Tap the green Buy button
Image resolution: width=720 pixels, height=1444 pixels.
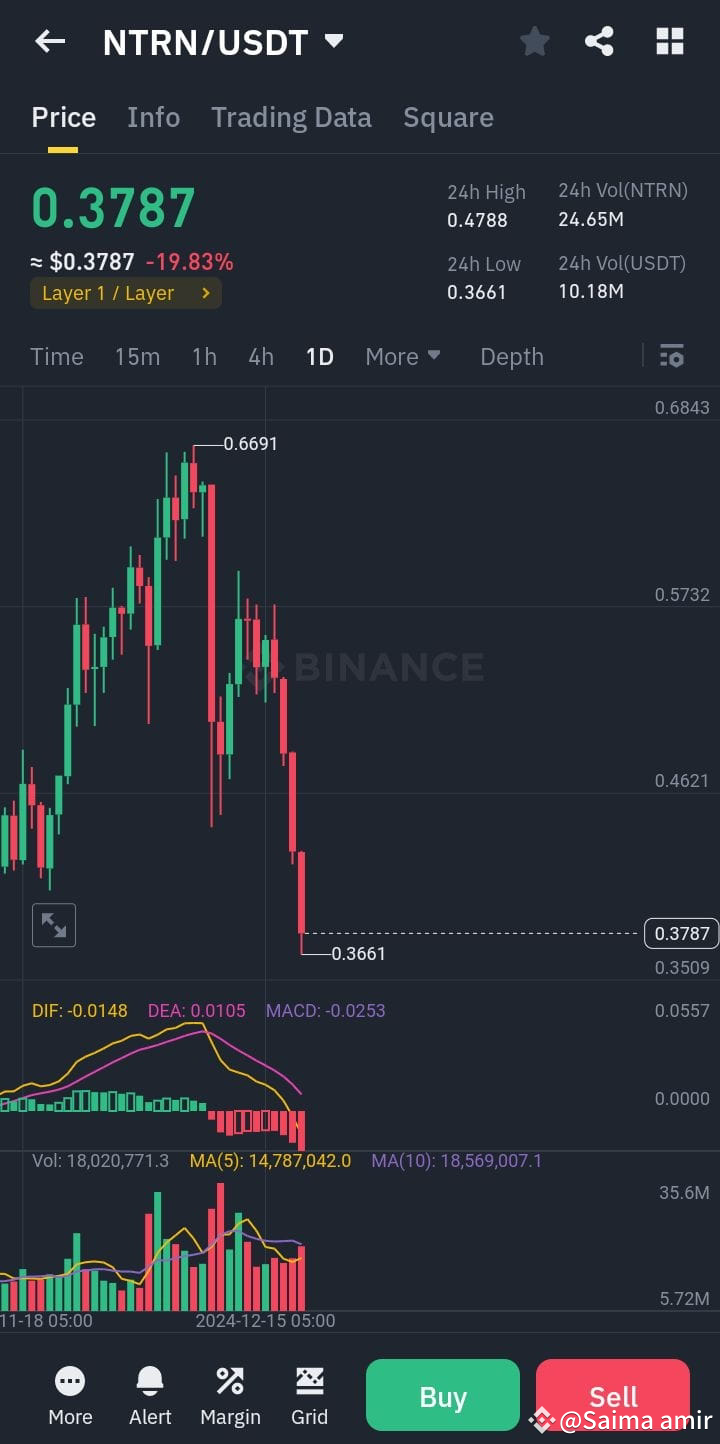pyautogui.click(x=442, y=1395)
